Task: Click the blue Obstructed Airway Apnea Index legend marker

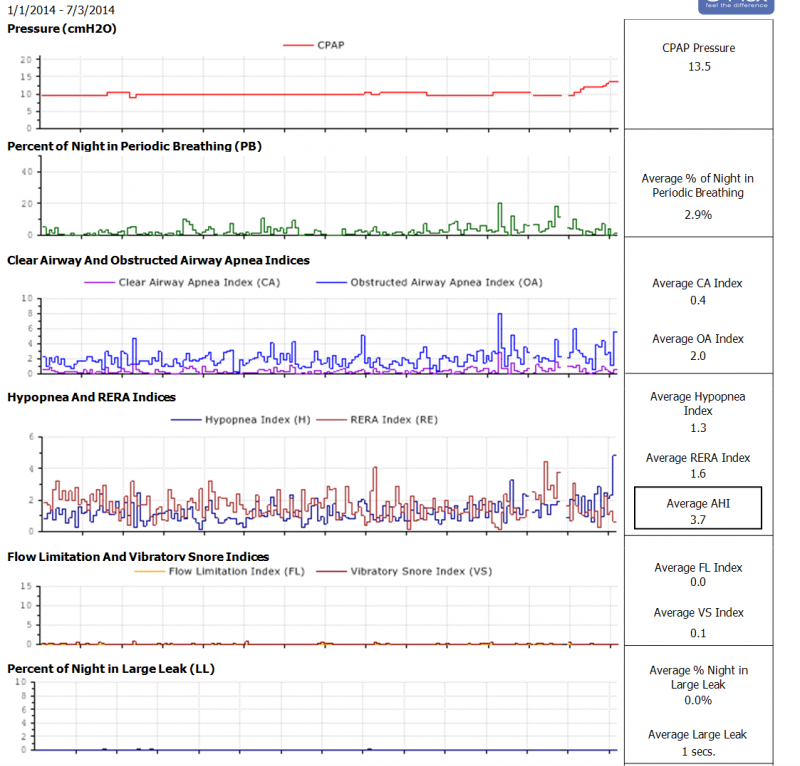Action: tap(330, 283)
